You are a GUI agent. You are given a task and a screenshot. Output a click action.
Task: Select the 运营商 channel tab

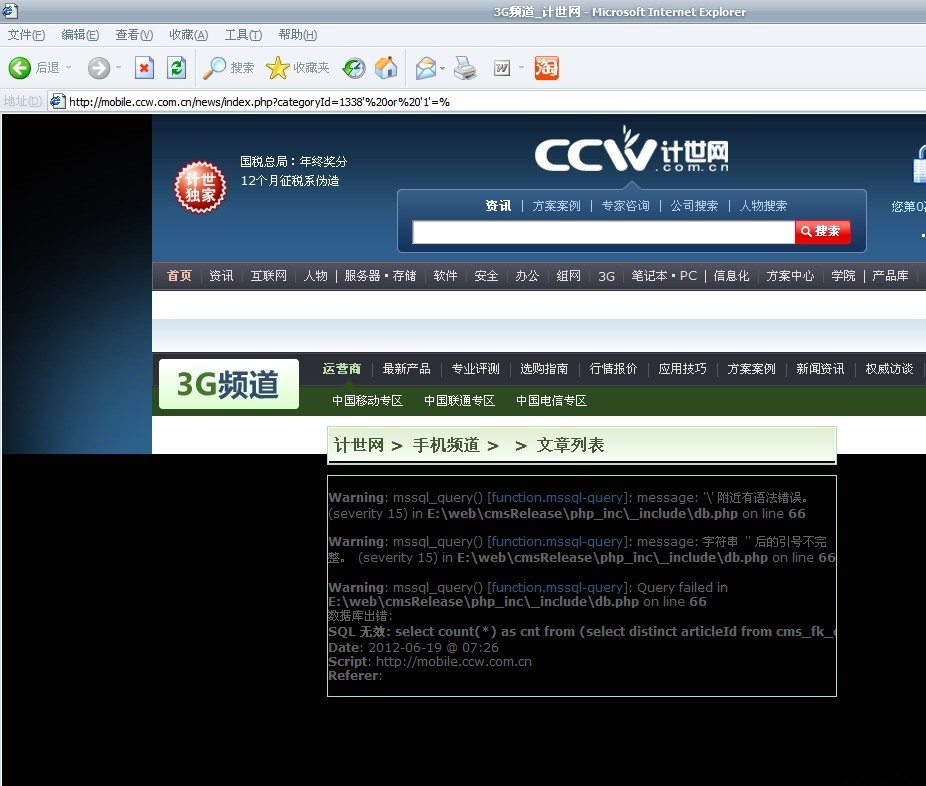coord(341,368)
